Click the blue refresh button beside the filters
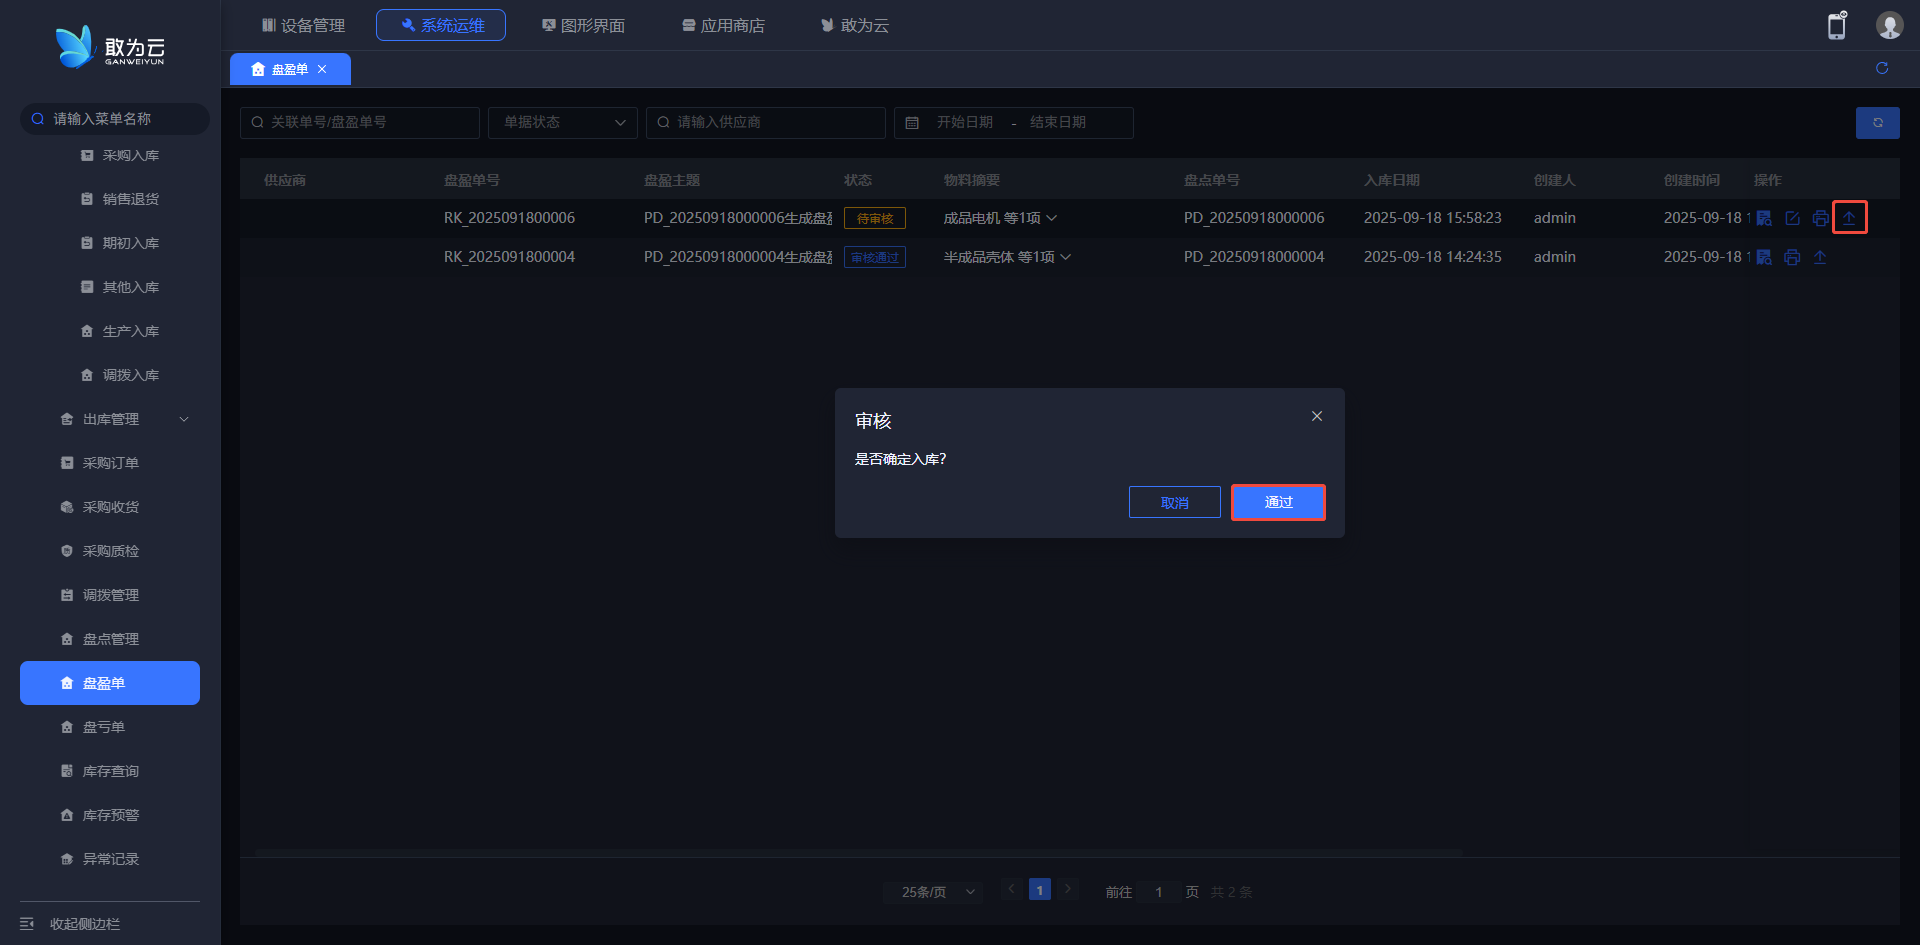Image resolution: width=1920 pixels, height=945 pixels. click(x=1878, y=122)
